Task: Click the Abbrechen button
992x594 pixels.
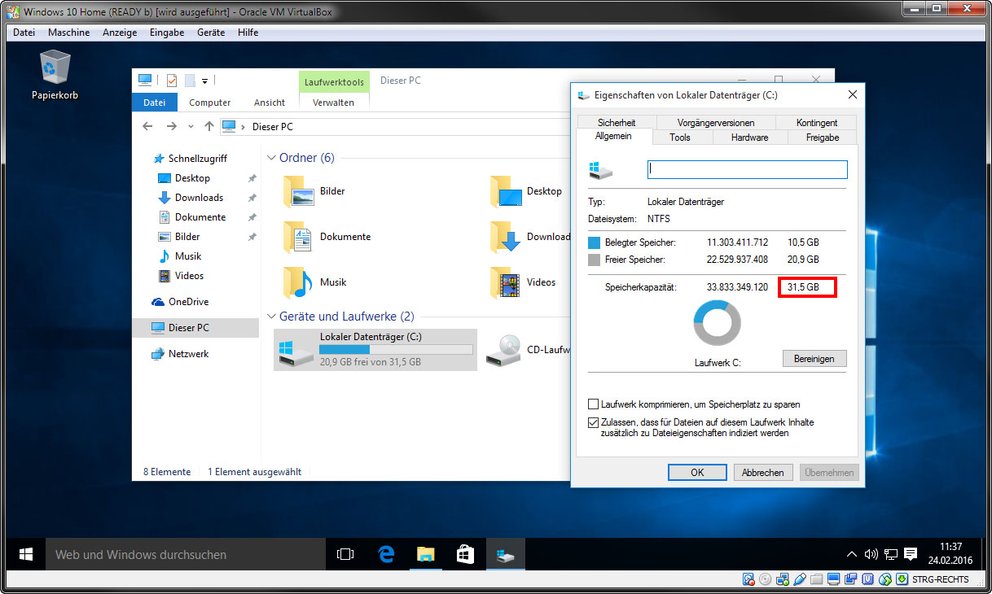Action: (762, 473)
